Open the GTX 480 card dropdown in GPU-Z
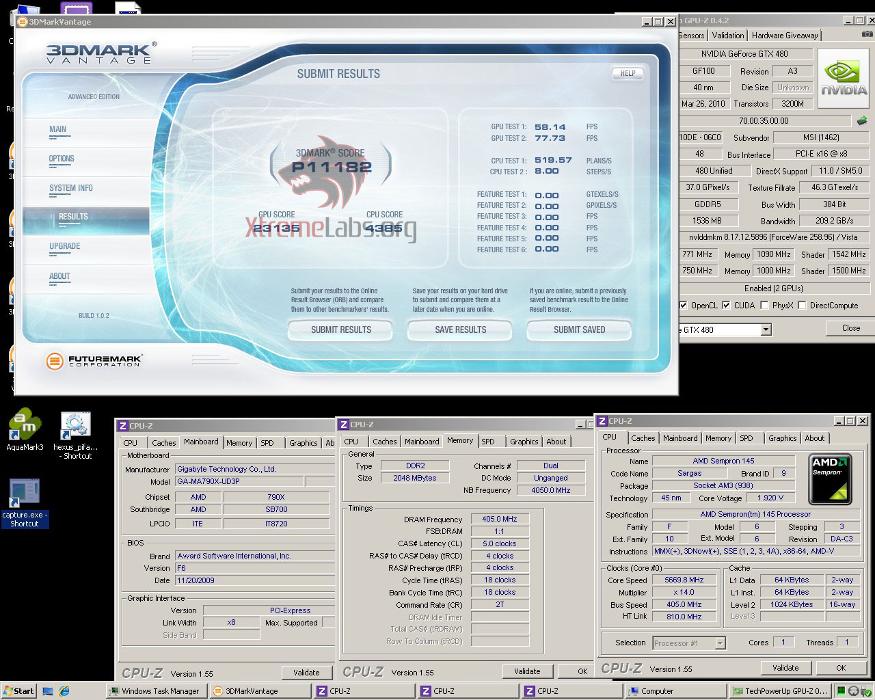 tap(766, 330)
